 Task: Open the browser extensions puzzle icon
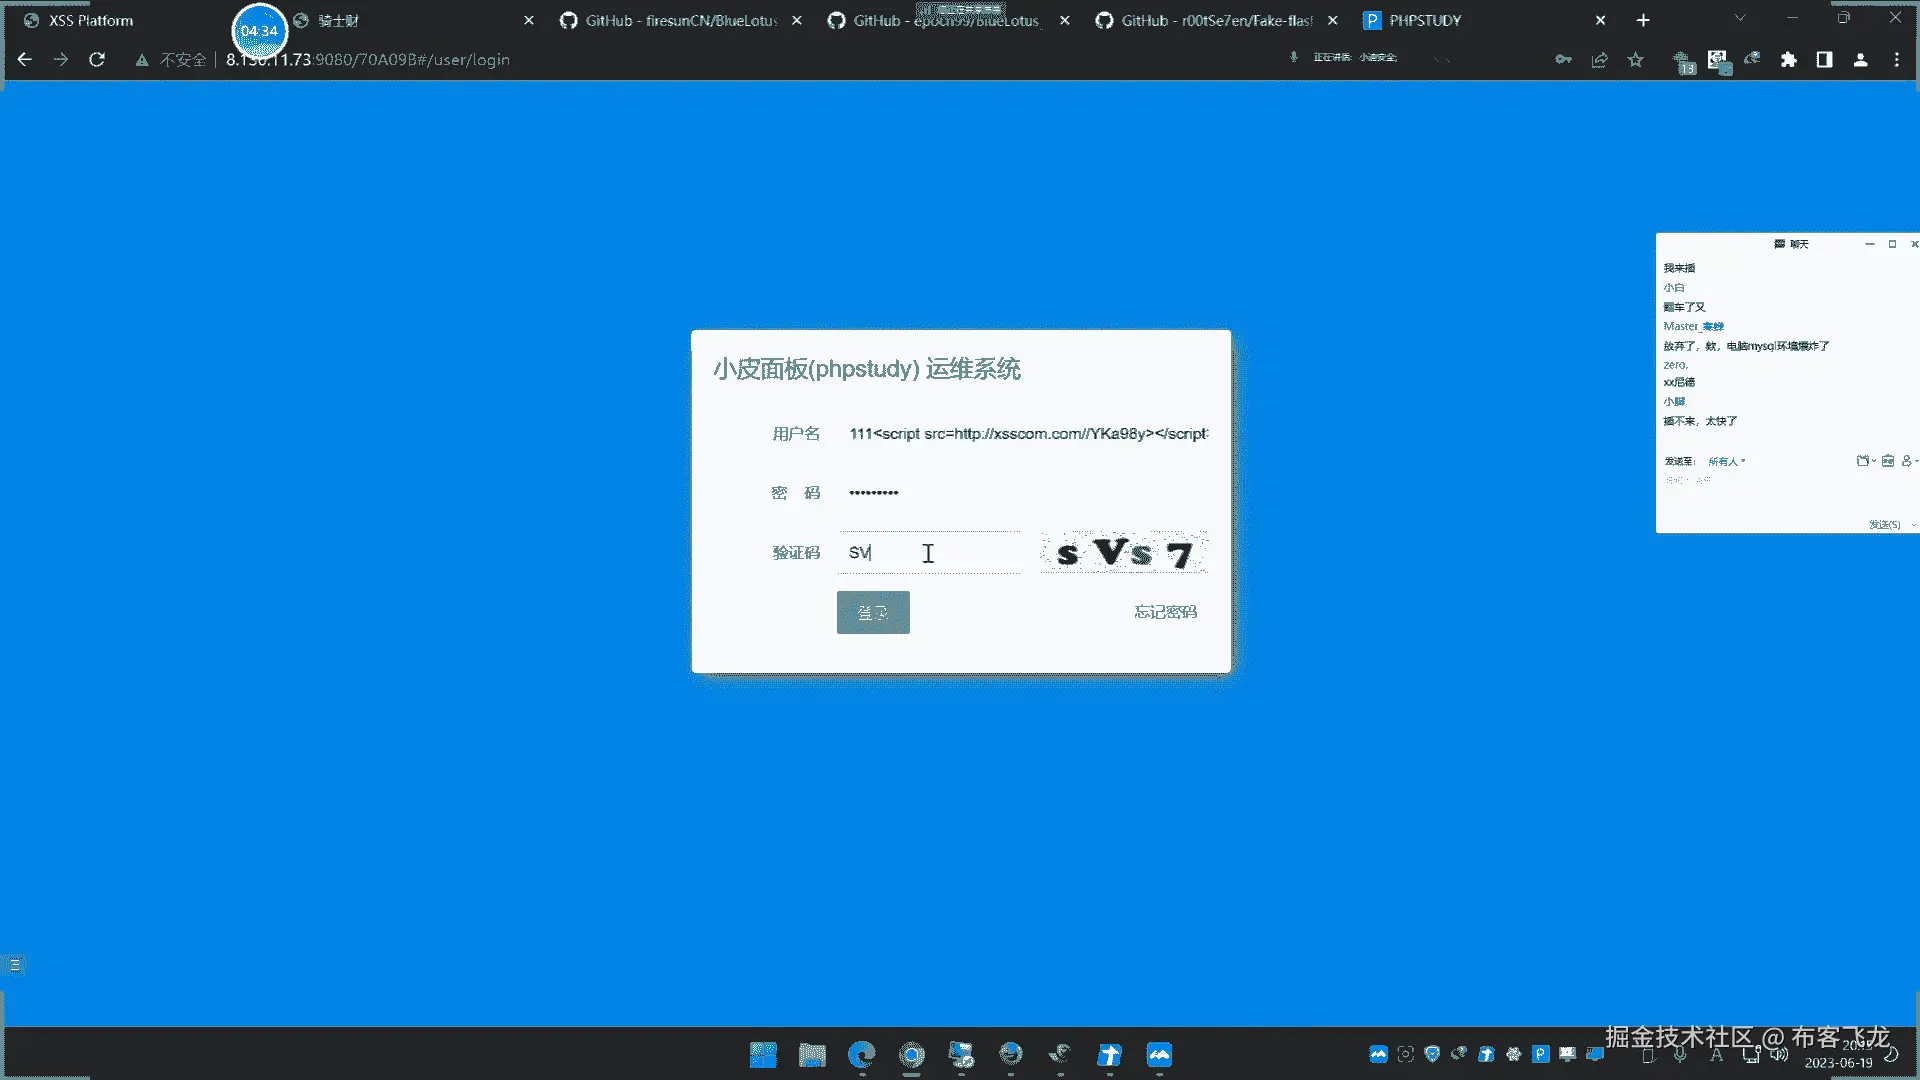(x=1789, y=60)
